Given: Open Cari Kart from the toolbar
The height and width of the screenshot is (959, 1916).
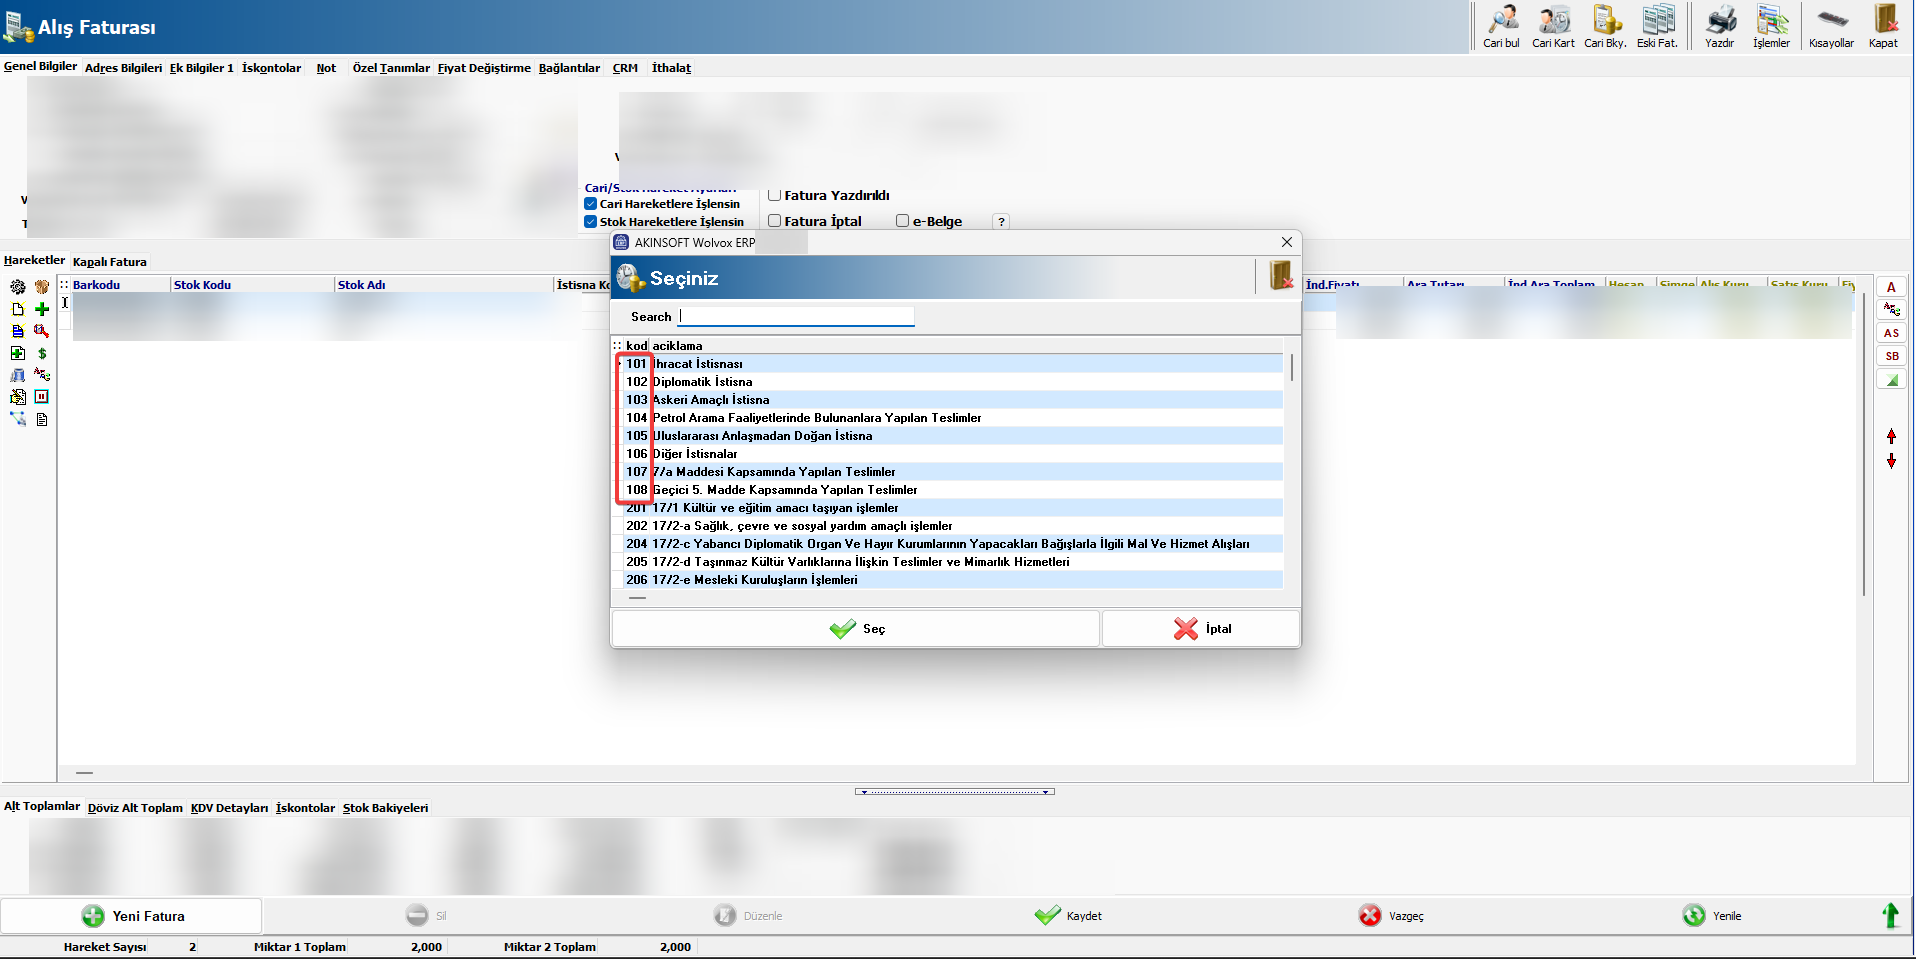Looking at the screenshot, I should (x=1553, y=26).
